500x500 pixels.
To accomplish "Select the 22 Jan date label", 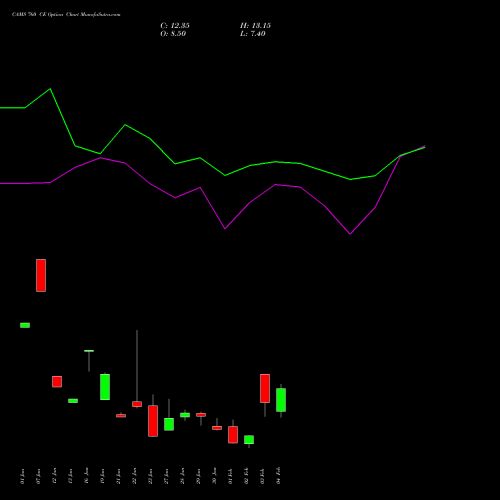I will pos(134,476).
